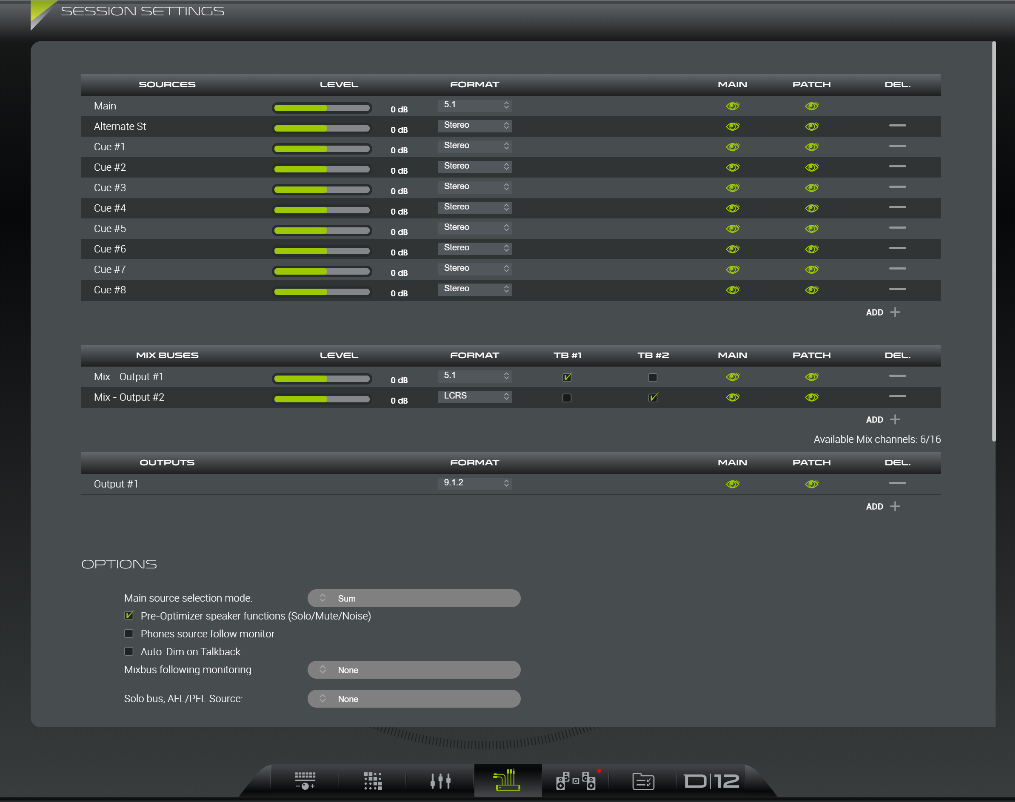The width and height of the screenshot is (1015, 802).
Task: Toggle Main eye for Main source
Action: coord(733,106)
